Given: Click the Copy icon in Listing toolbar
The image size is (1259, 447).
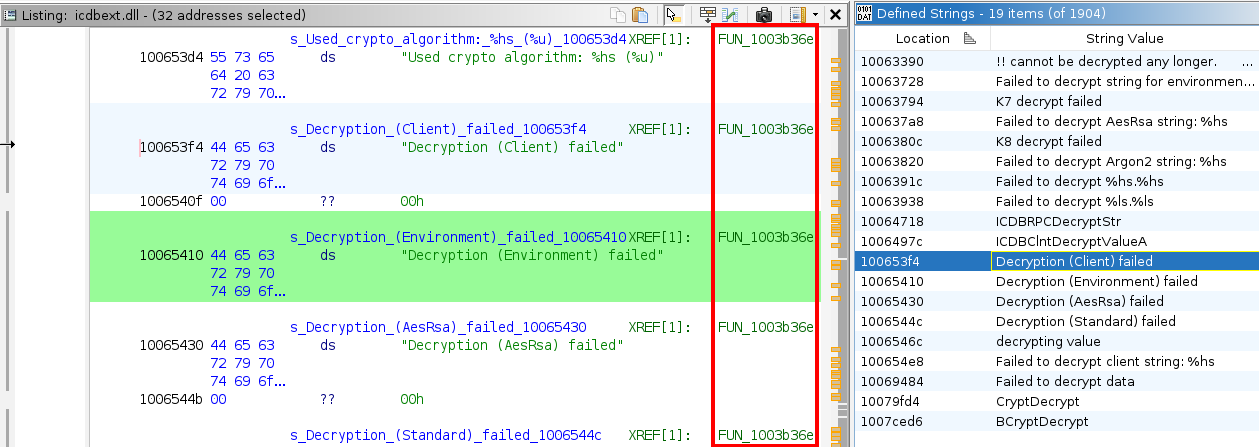Looking at the screenshot, I should 619,15.
